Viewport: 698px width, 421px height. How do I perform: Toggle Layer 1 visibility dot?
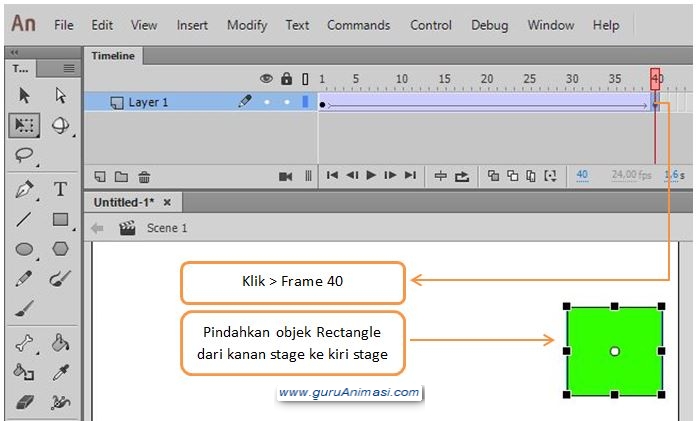(x=267, y=102)
